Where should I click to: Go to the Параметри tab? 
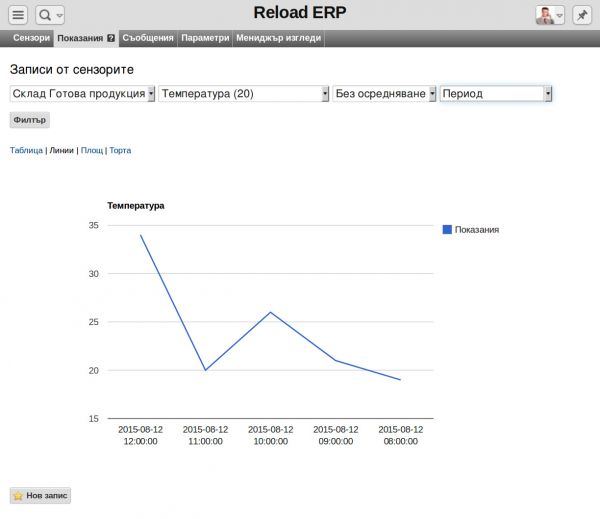pyautogui.click(x=205, y=38)
